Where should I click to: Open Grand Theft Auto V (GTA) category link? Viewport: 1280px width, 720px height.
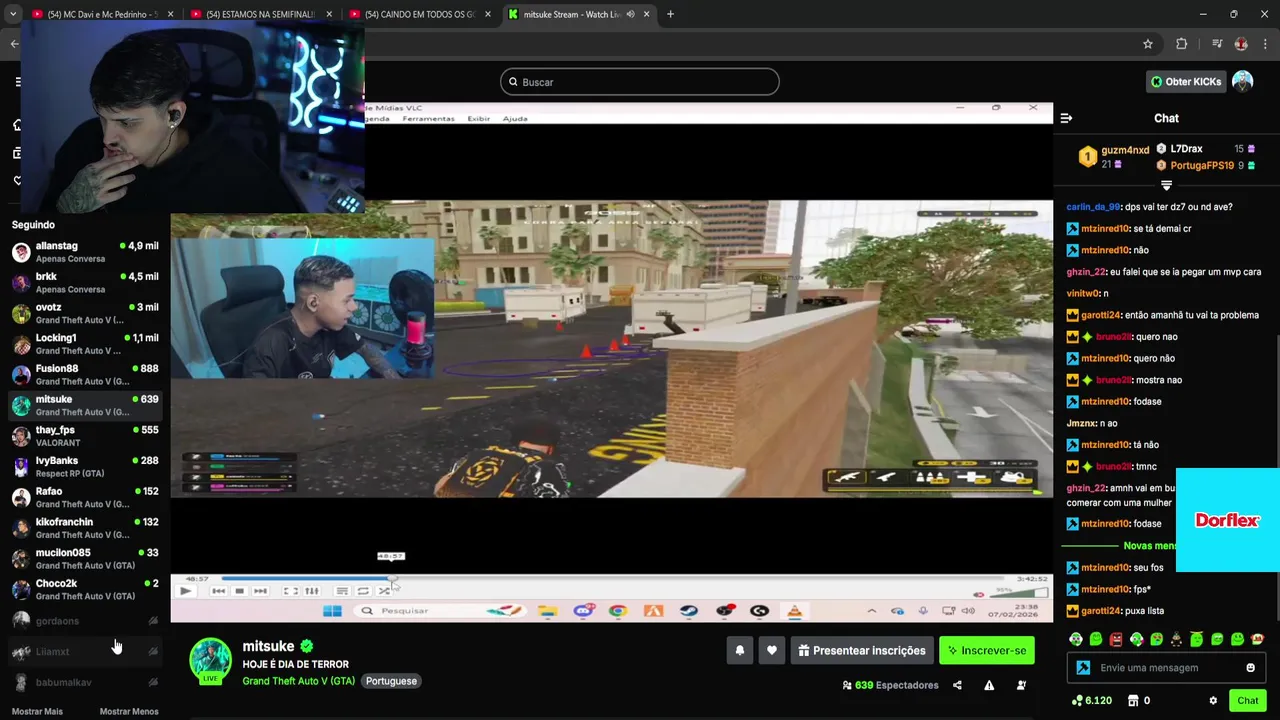click(x=299, y=681)
